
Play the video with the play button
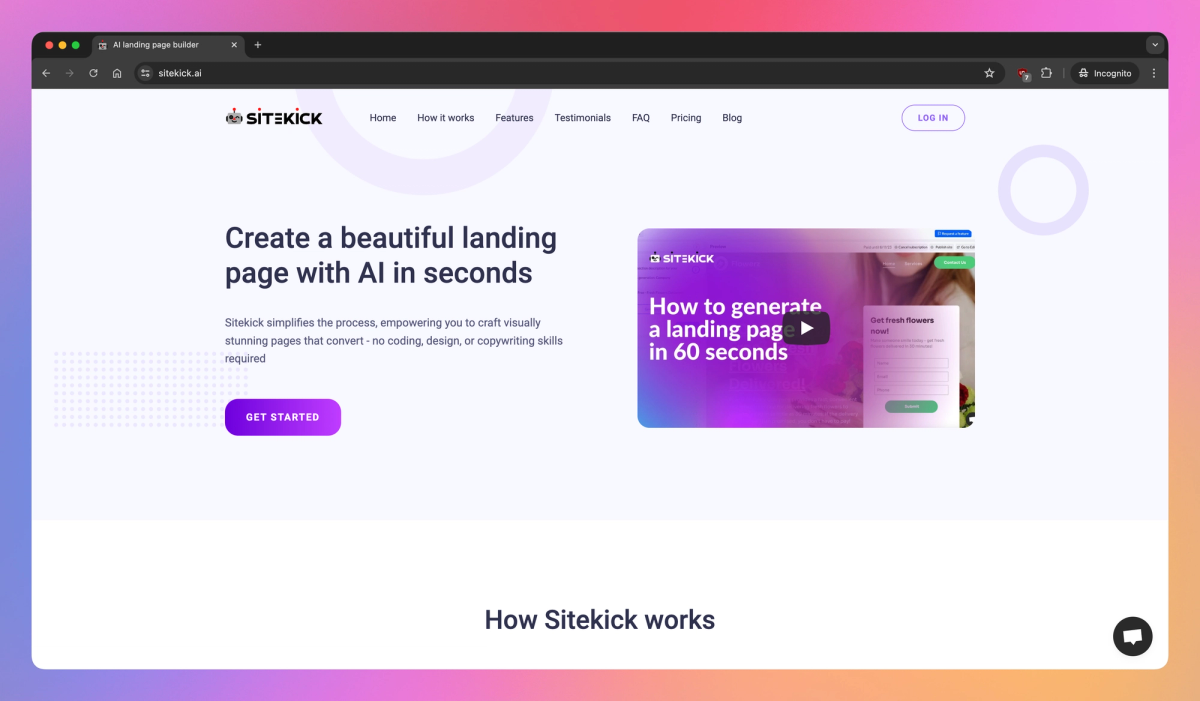click(806, 328)
